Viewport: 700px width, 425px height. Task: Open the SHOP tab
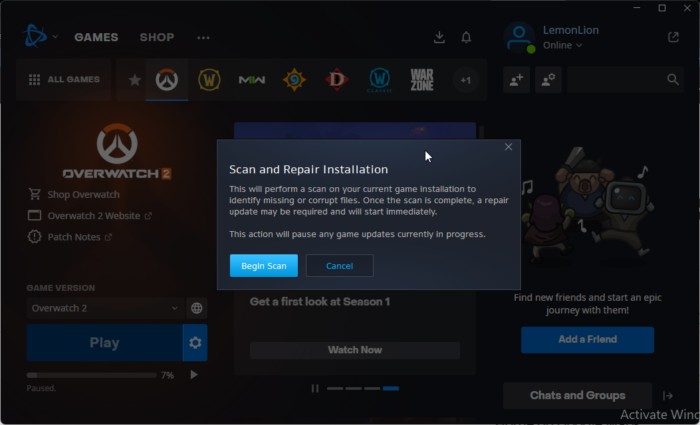[157, 37]
